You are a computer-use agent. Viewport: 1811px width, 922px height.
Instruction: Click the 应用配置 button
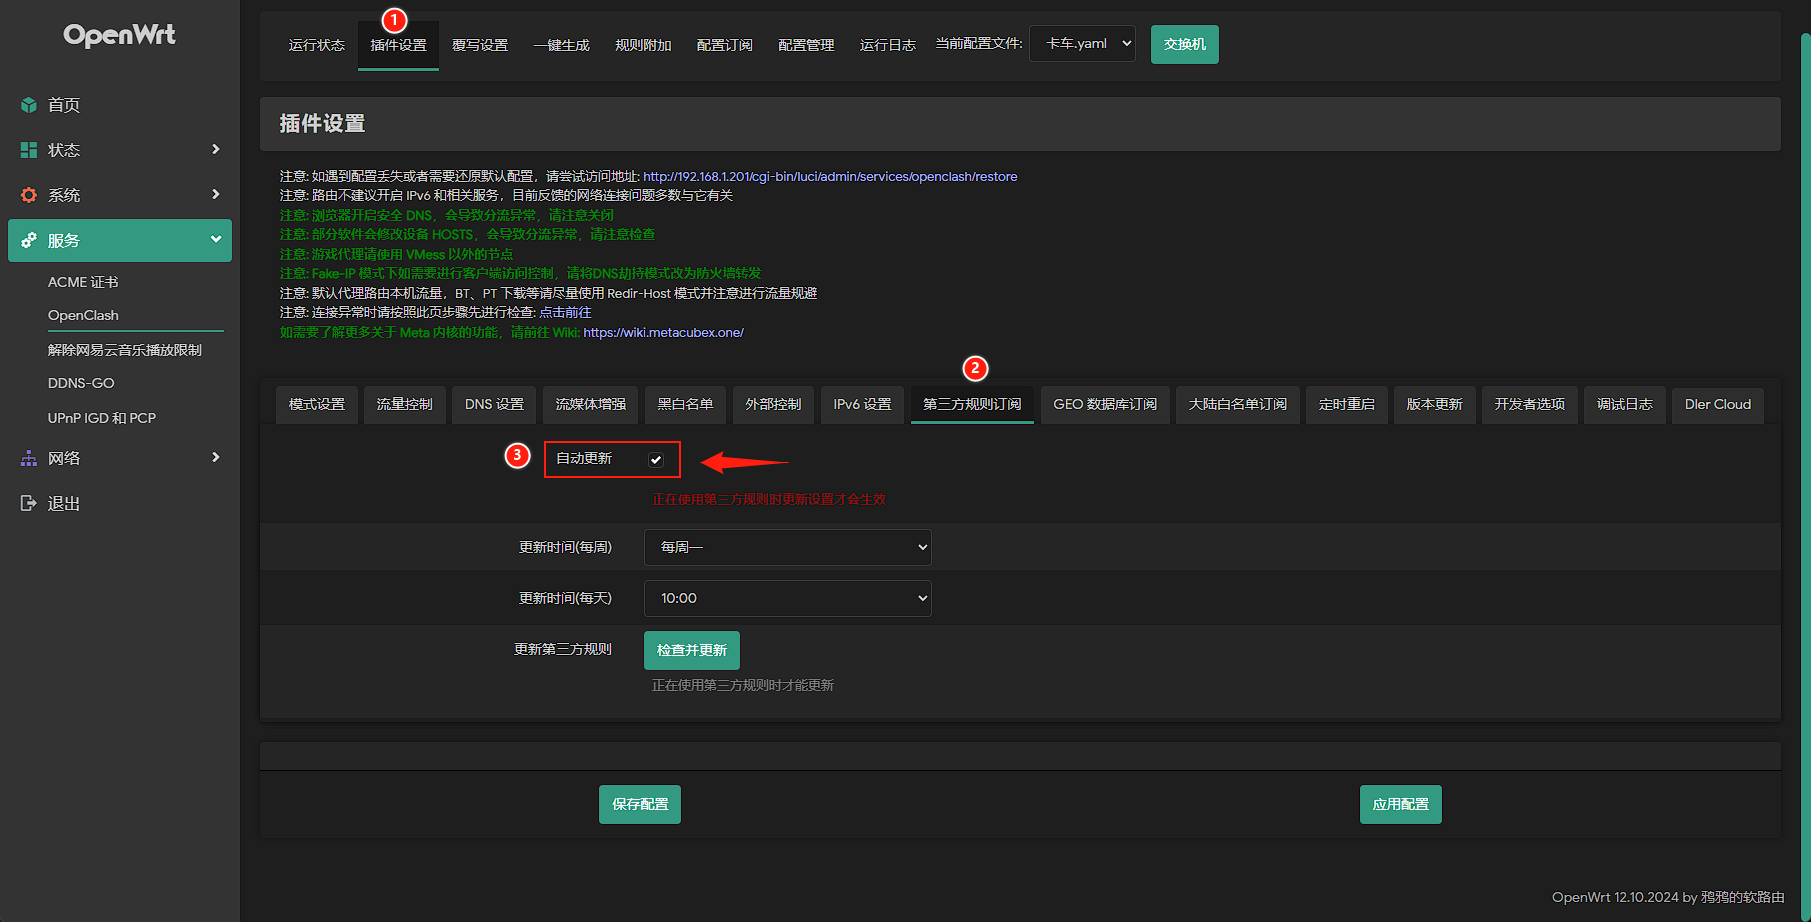coord(1401,804)
